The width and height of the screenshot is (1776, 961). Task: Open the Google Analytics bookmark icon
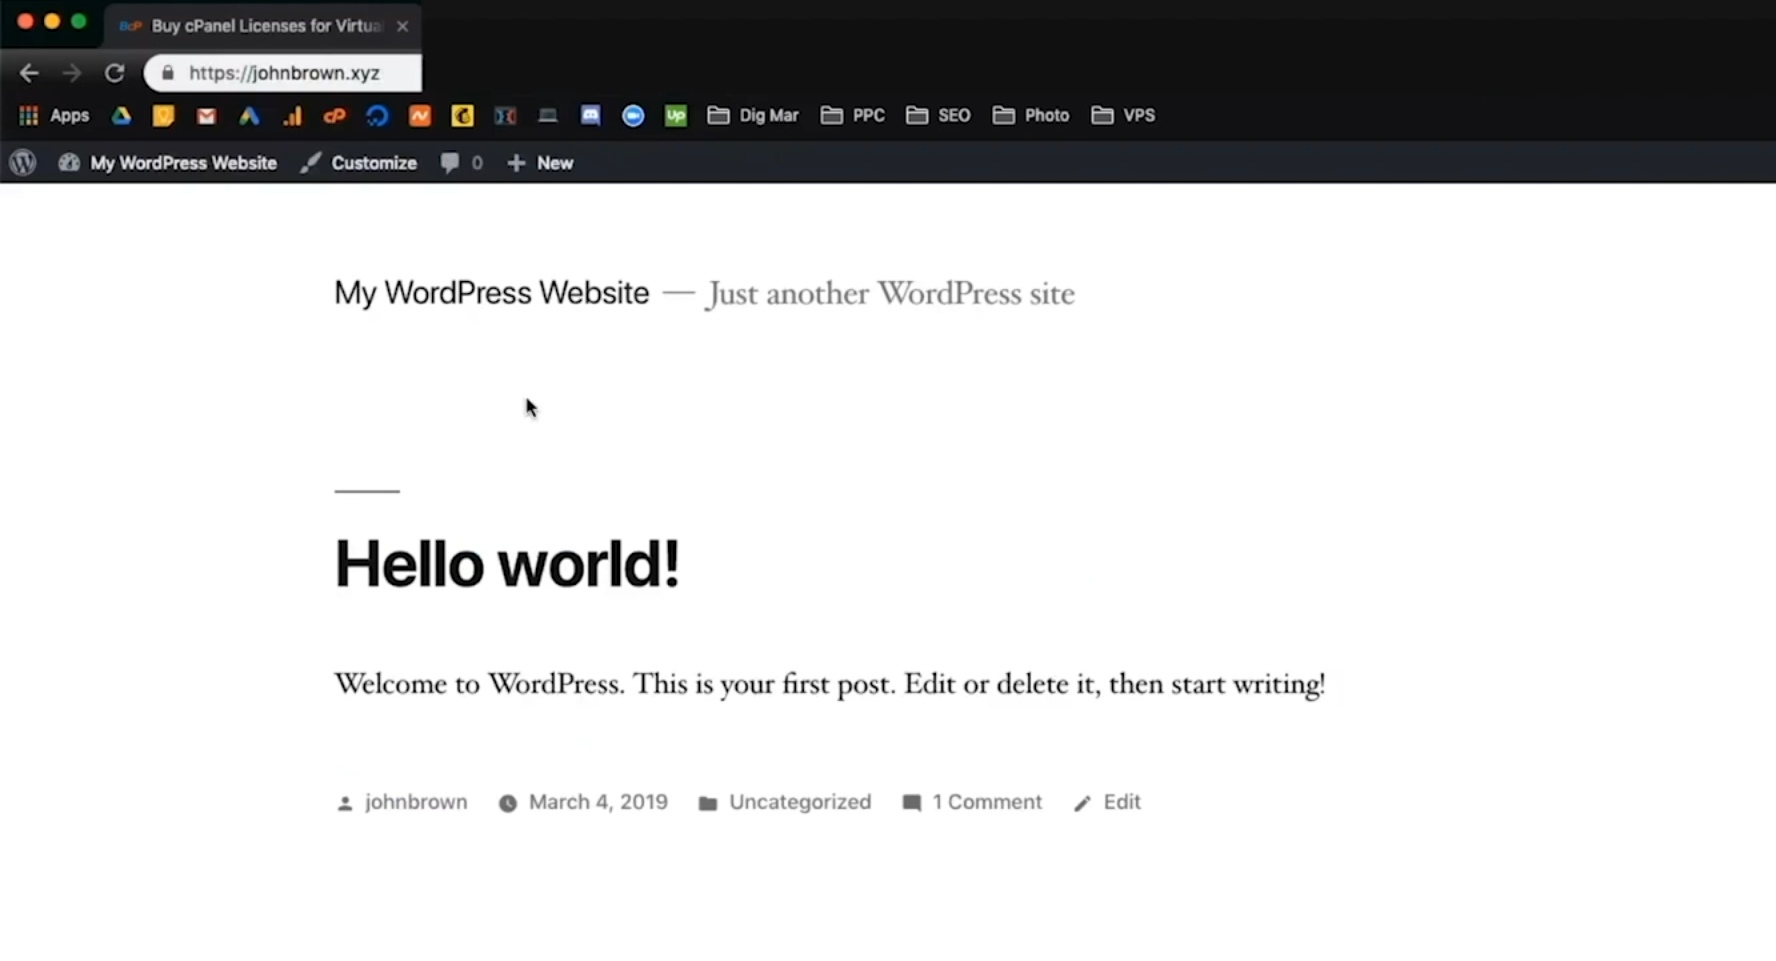coord(292,116)
